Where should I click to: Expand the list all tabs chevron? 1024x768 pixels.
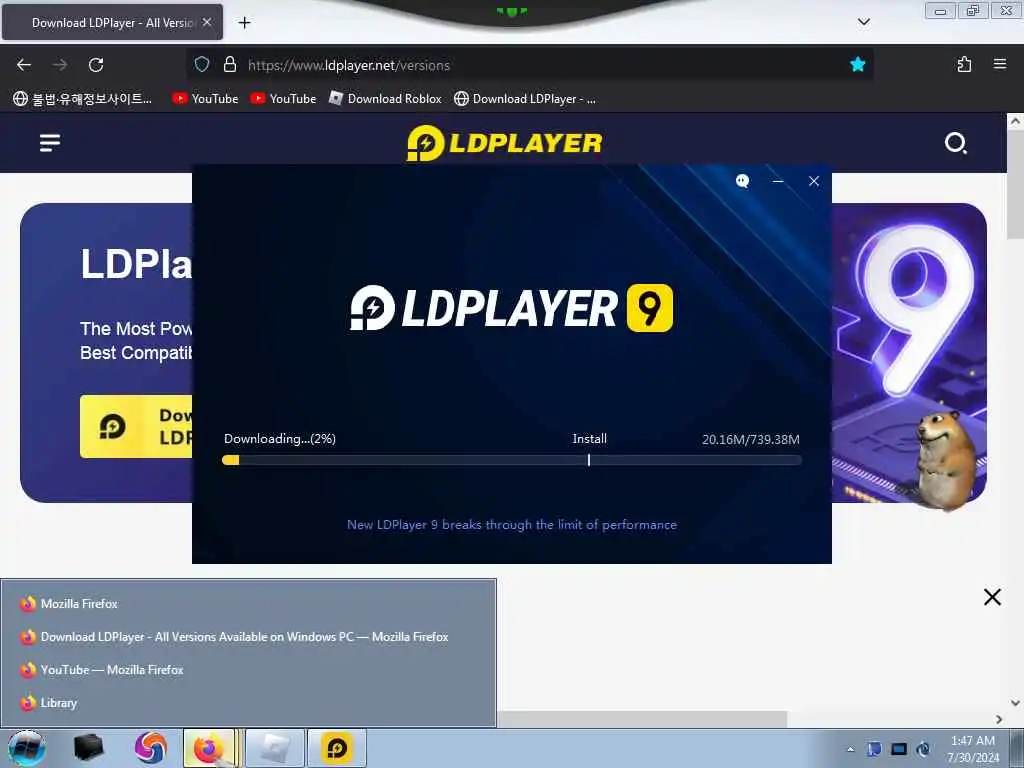click(863, 22)
